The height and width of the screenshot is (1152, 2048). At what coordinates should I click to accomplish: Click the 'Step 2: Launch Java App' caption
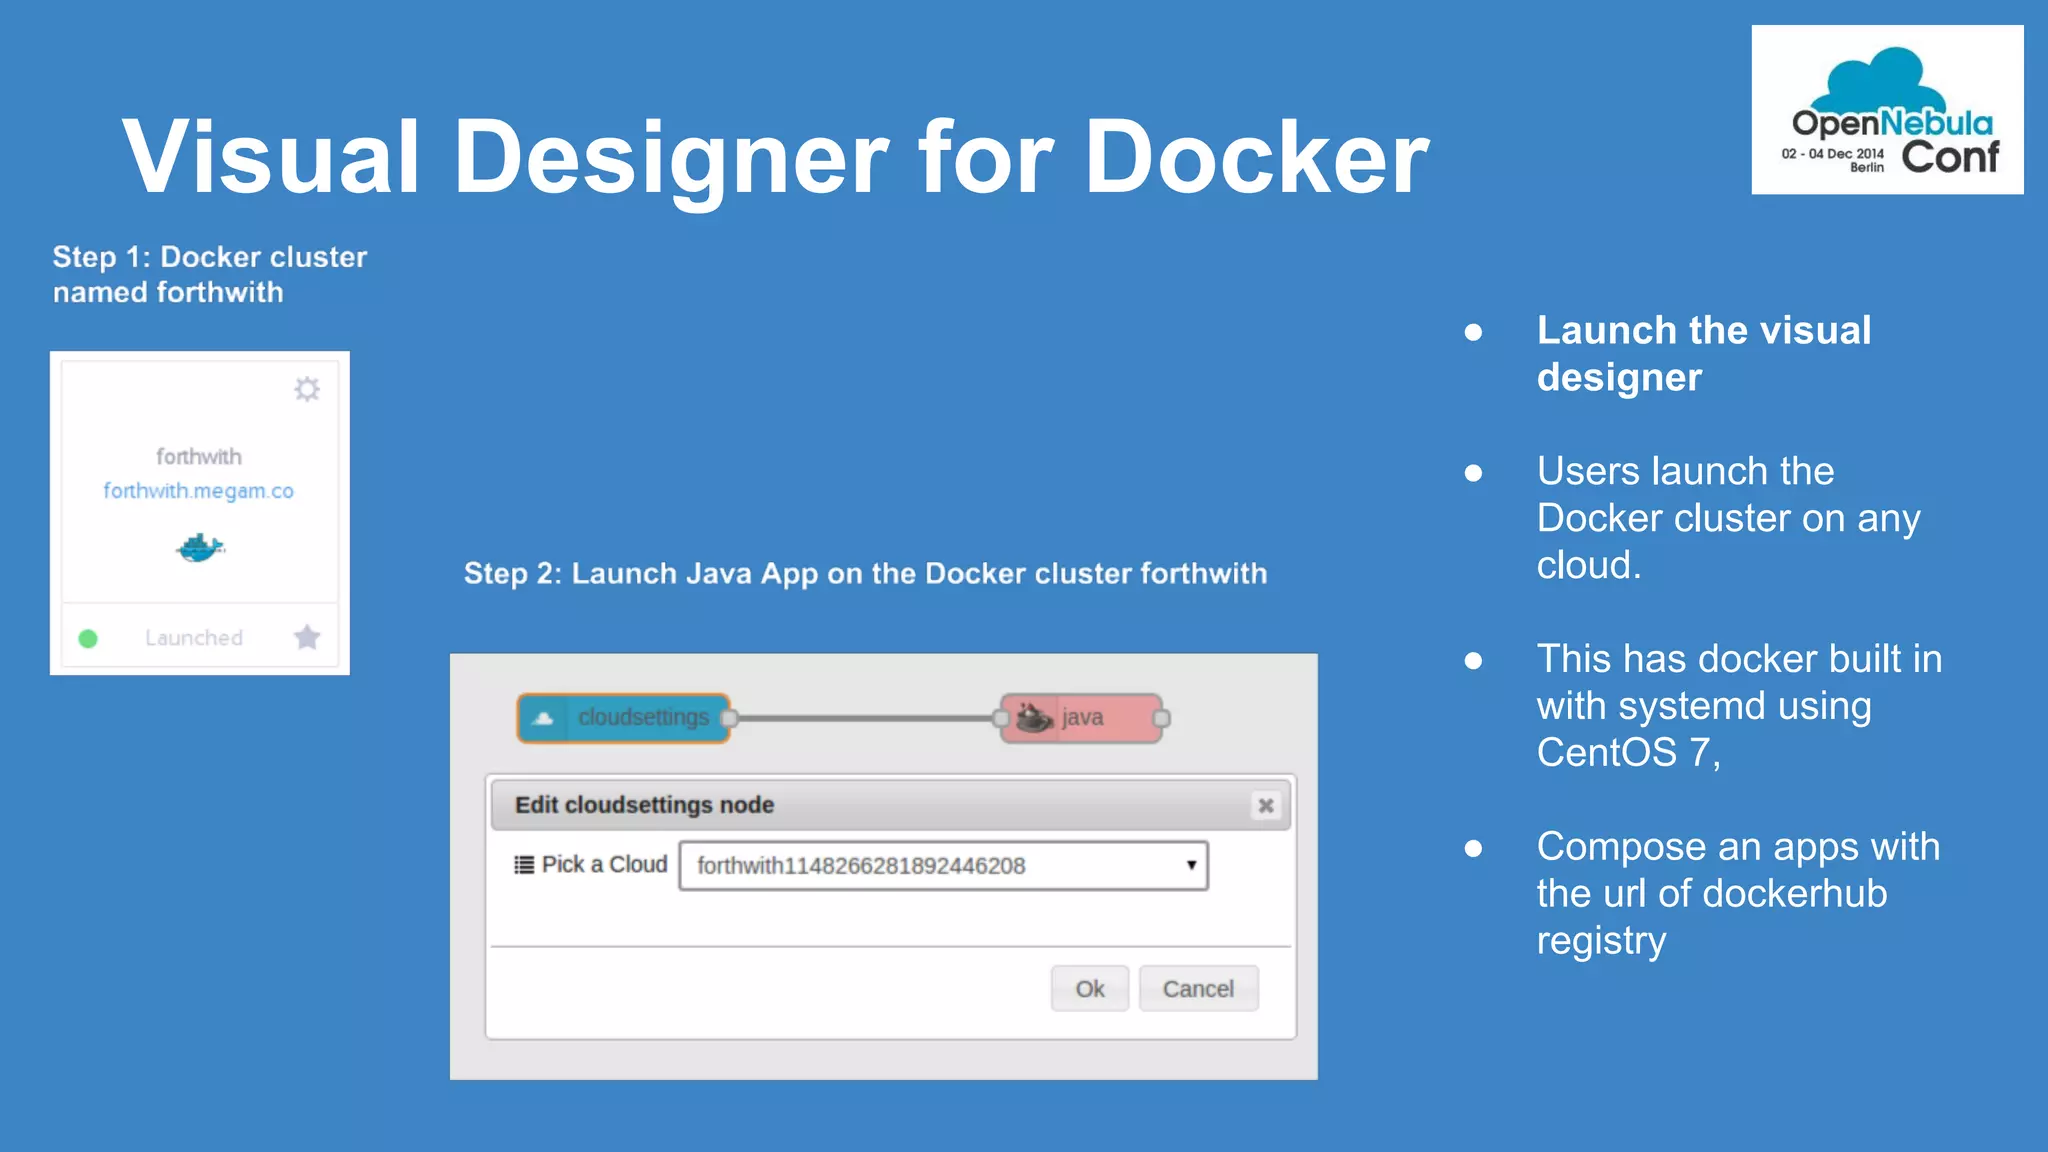coord(865,574)
